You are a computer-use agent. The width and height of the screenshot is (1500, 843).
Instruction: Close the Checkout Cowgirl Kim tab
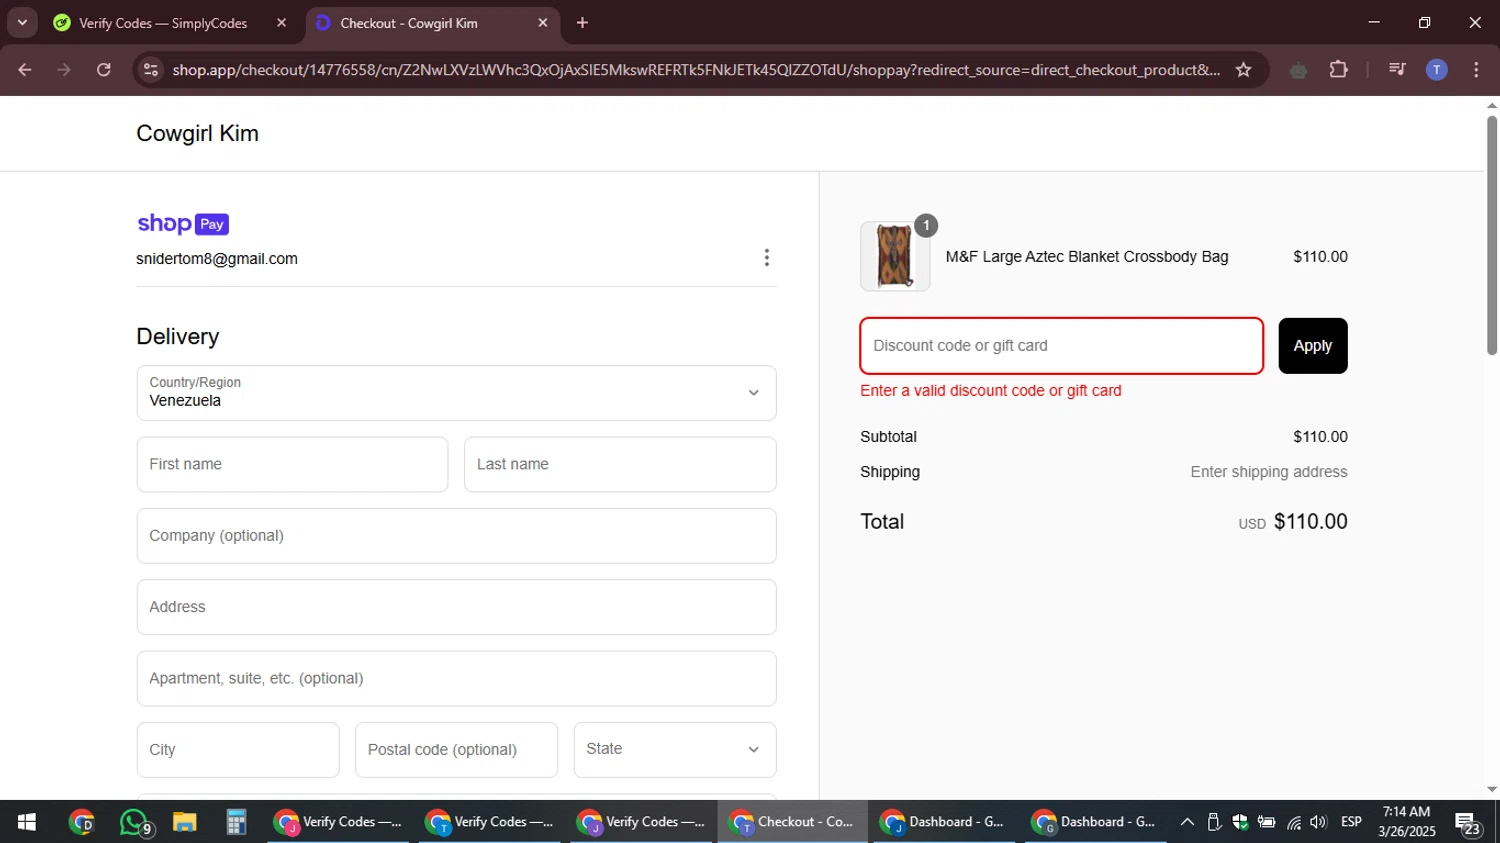[543, 23]
